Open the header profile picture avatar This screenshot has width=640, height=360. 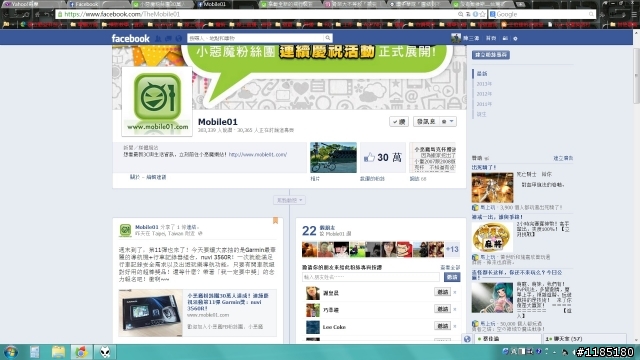tap(456, 38)
